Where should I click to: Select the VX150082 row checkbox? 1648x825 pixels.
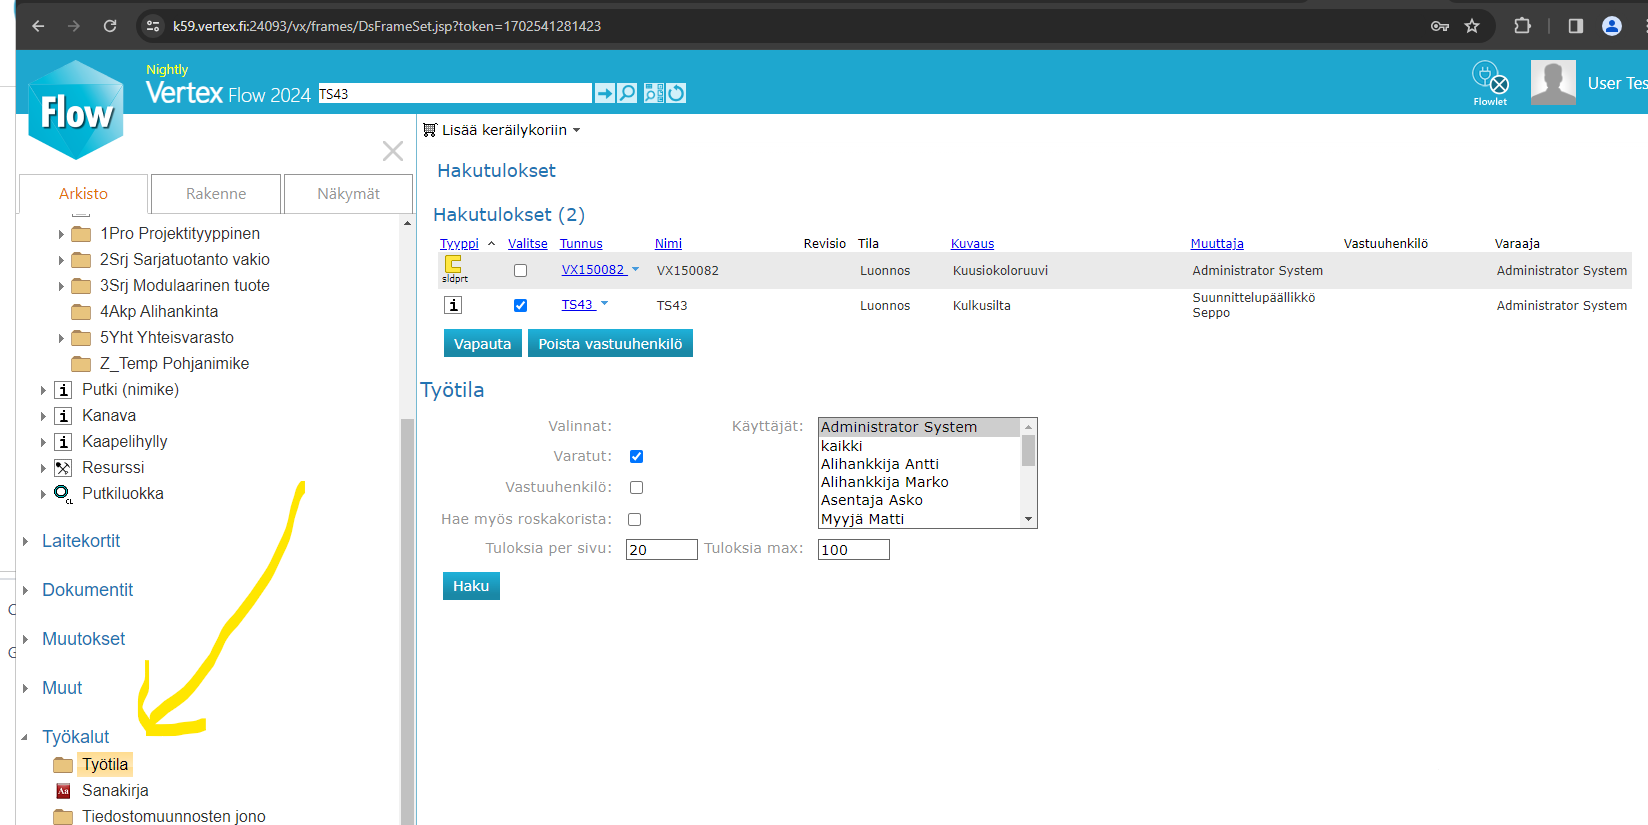520,271
